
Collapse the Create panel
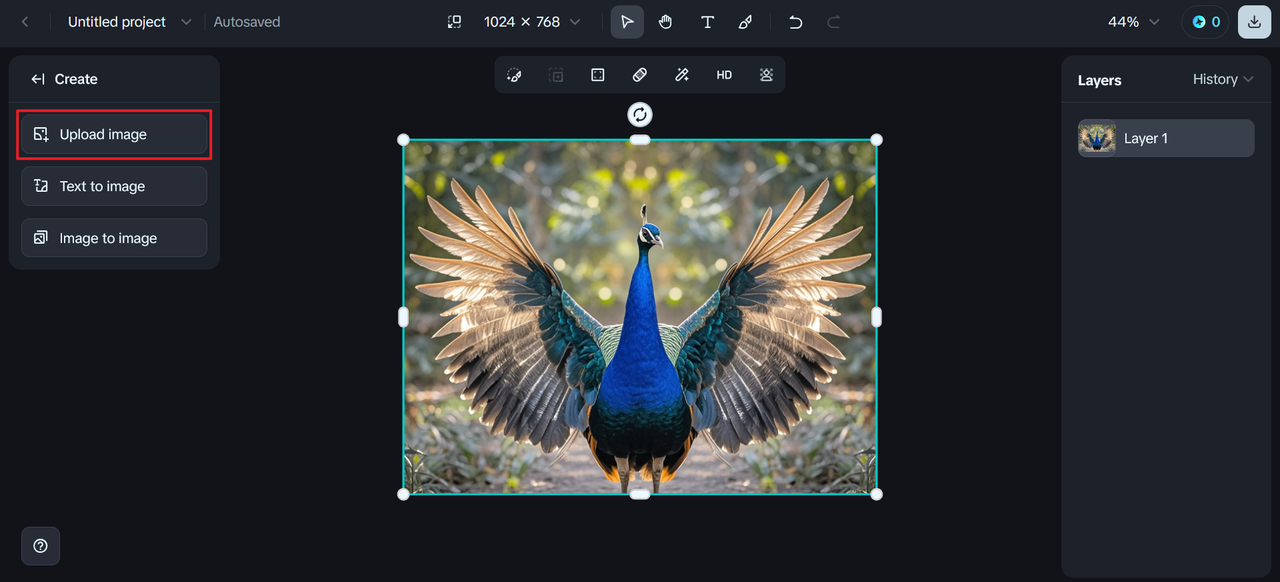click(38, 79)
